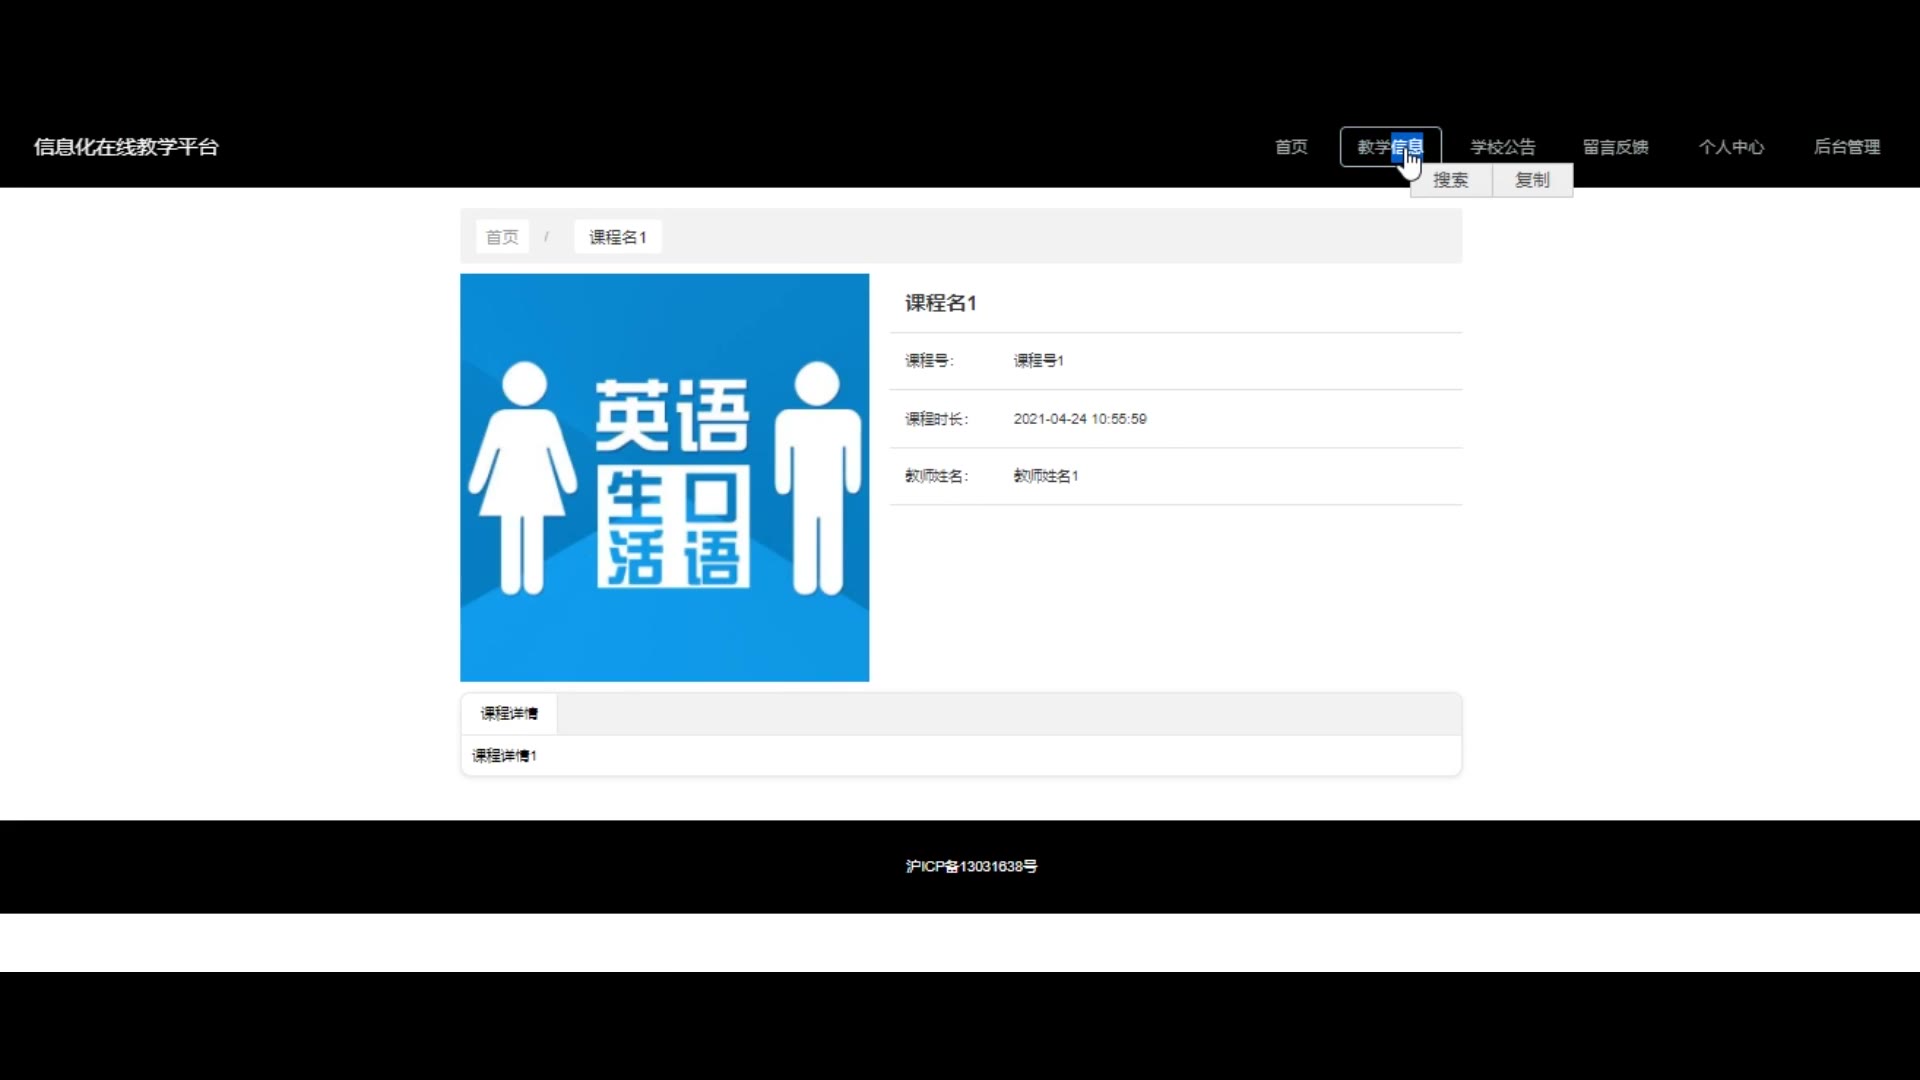The width and height of the screenshot is (1920, 1080).
Task: Click the 课程名1 course heading
Action: click(x=940, y=303)
